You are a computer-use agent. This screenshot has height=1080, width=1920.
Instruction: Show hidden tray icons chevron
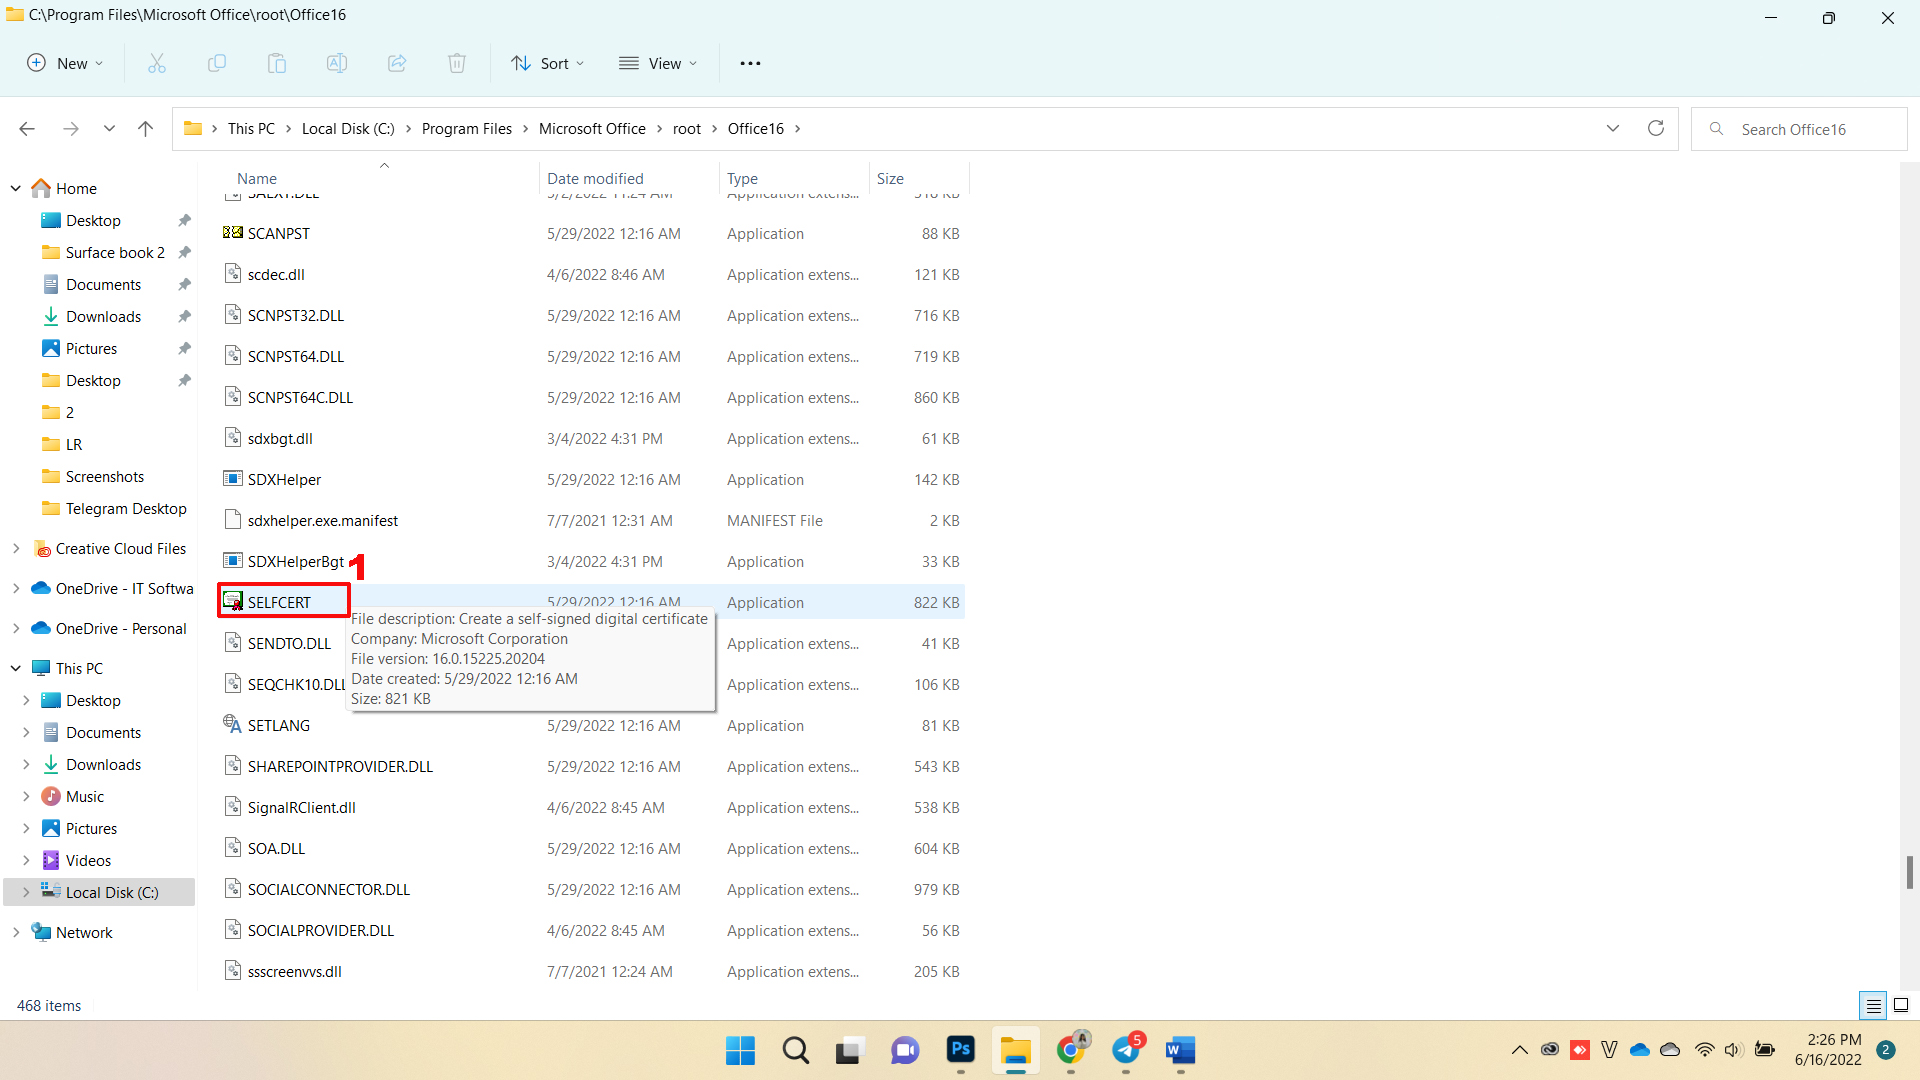click(x=1519, y=1049)
